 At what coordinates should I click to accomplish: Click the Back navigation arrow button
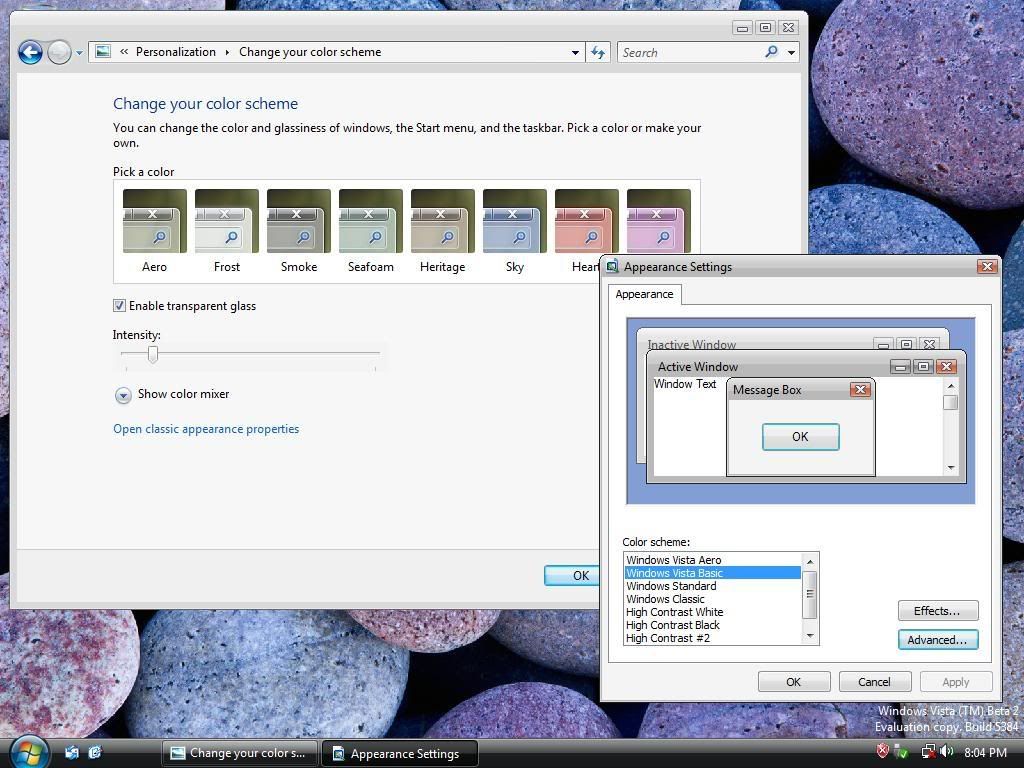point(30,52)
